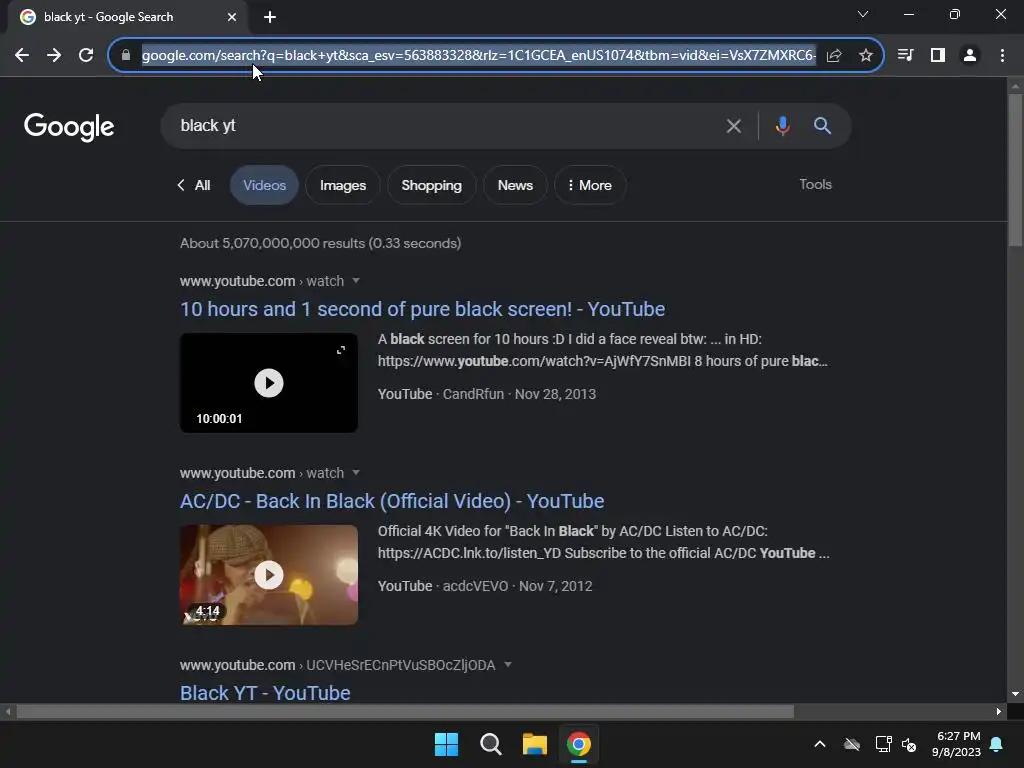Open Windows taskbar search
Screen dimensions: 1024x768
490,744
